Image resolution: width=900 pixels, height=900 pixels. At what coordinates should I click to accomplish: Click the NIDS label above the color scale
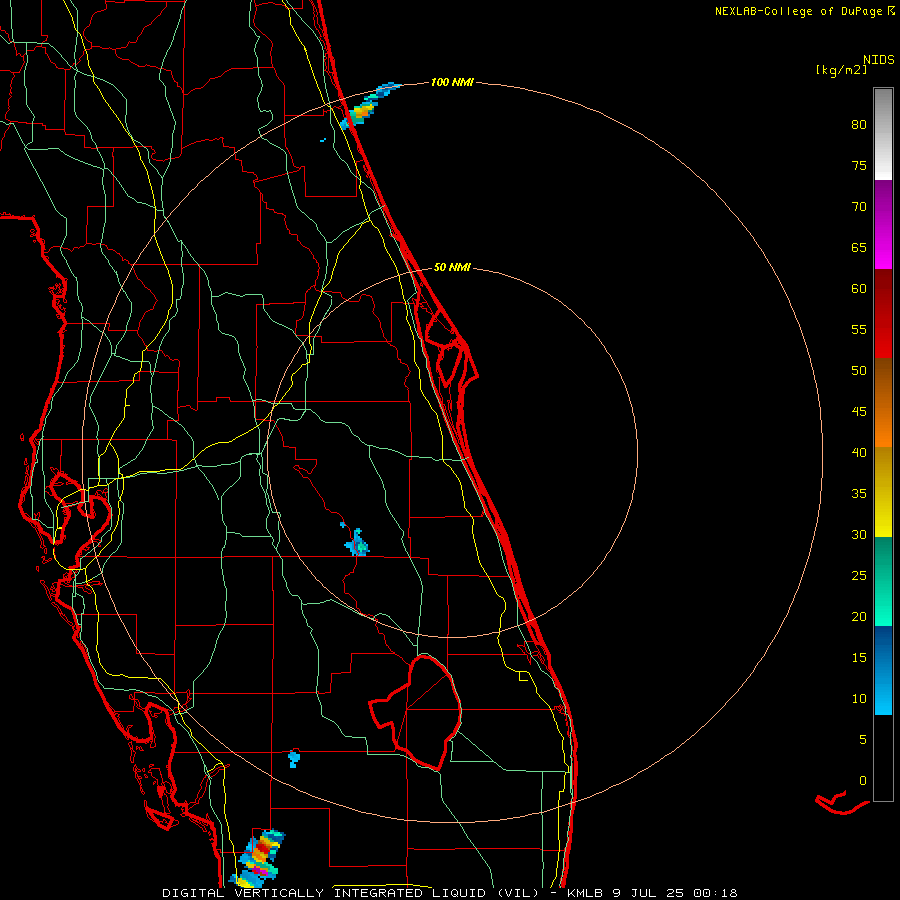[878, 60]
